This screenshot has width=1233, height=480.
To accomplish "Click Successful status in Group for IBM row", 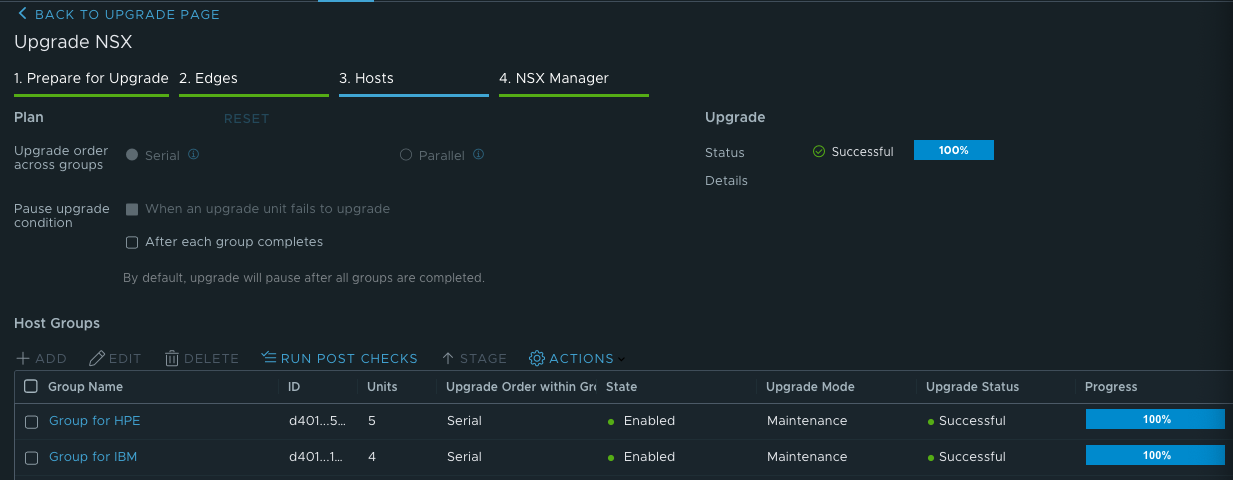I will coord(972,457).
